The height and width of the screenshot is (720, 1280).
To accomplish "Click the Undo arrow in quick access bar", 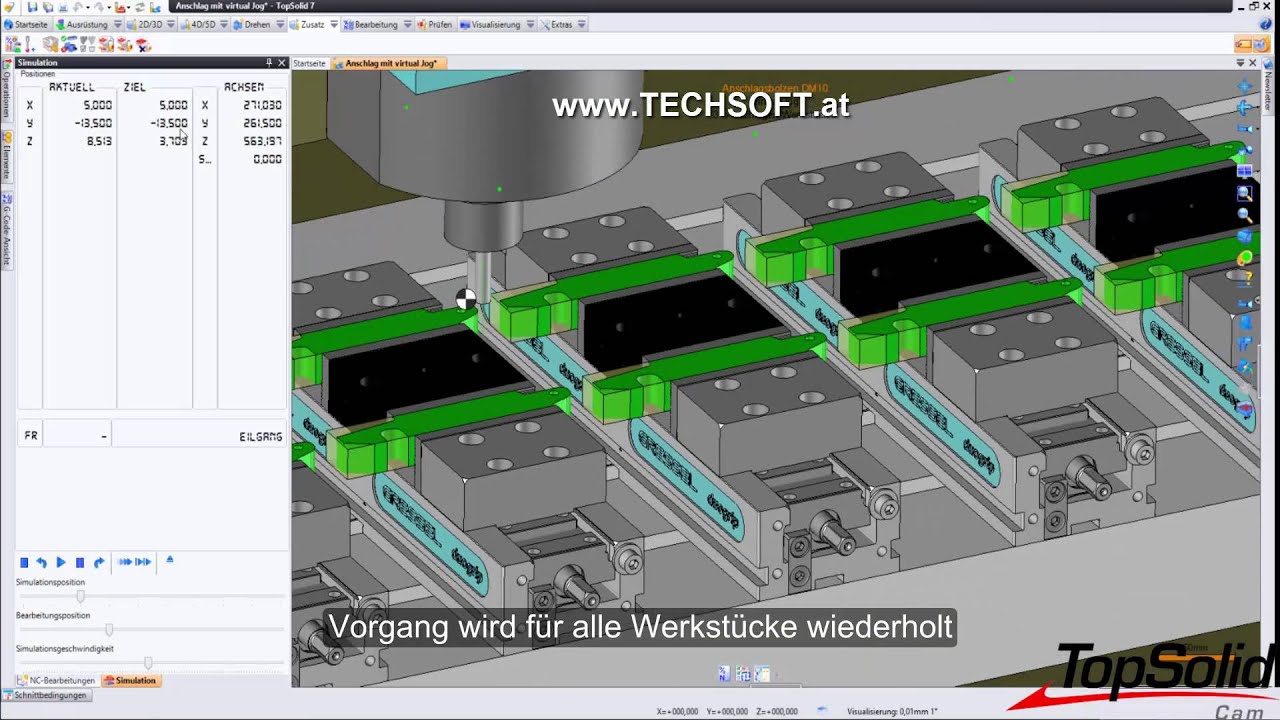I will pos(78,7).
